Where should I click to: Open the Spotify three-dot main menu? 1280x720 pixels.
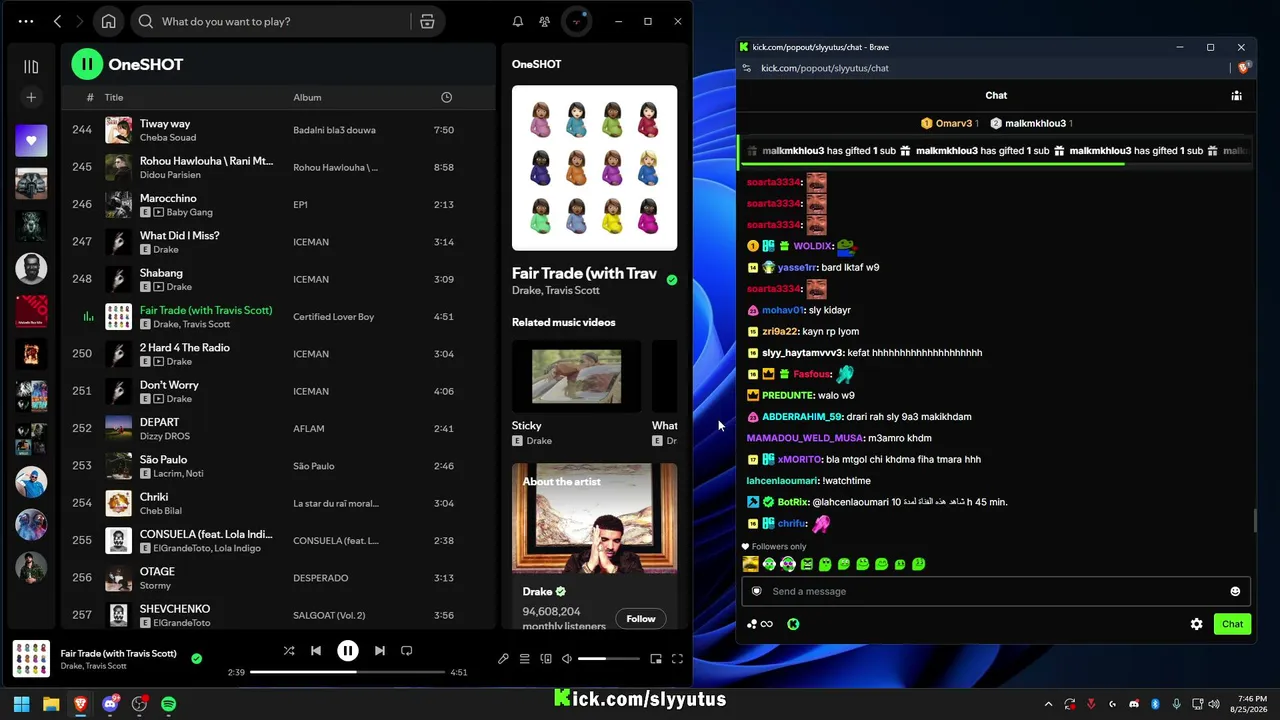[x=26, y=21]
